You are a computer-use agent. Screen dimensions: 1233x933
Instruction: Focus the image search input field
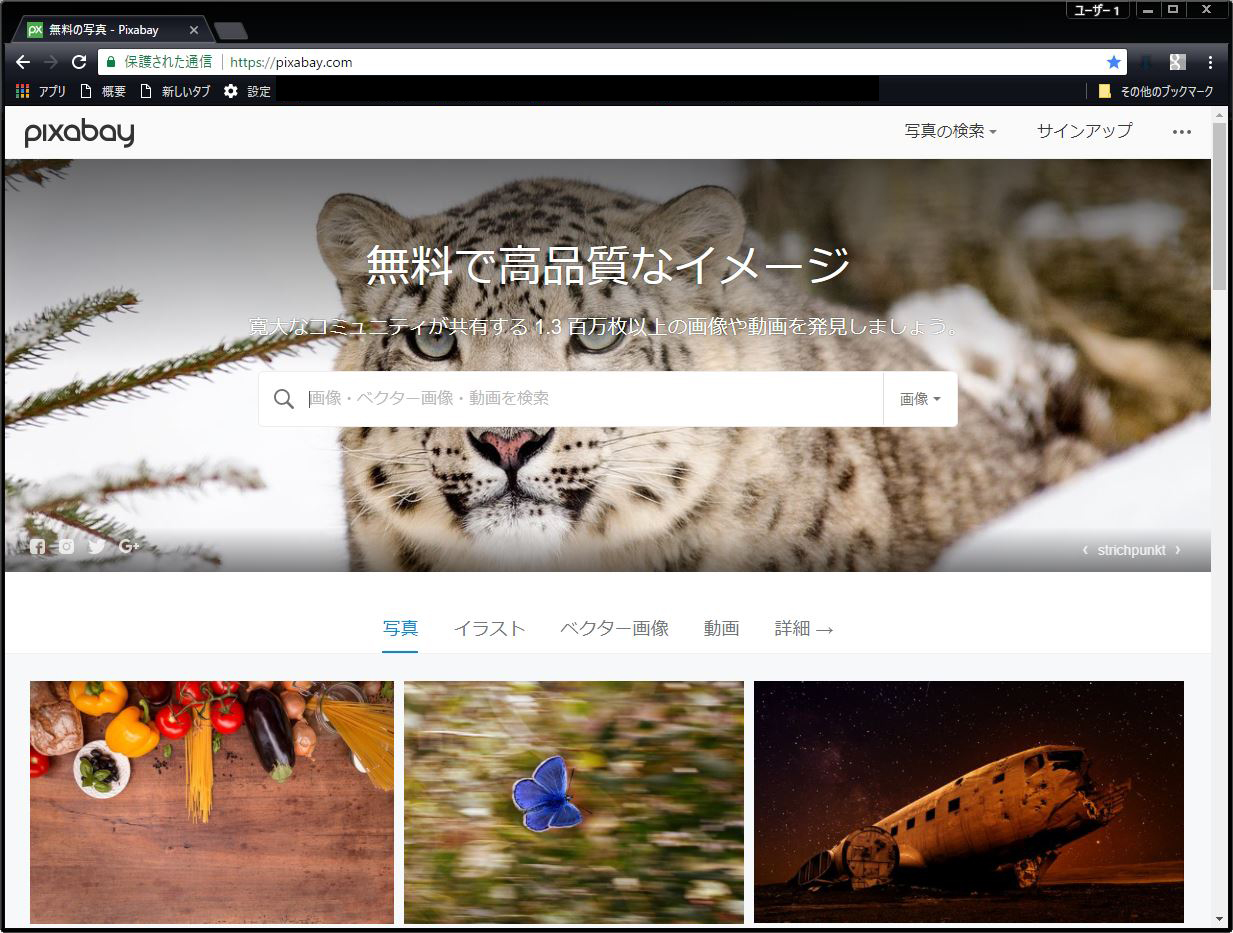pos(590,399)
